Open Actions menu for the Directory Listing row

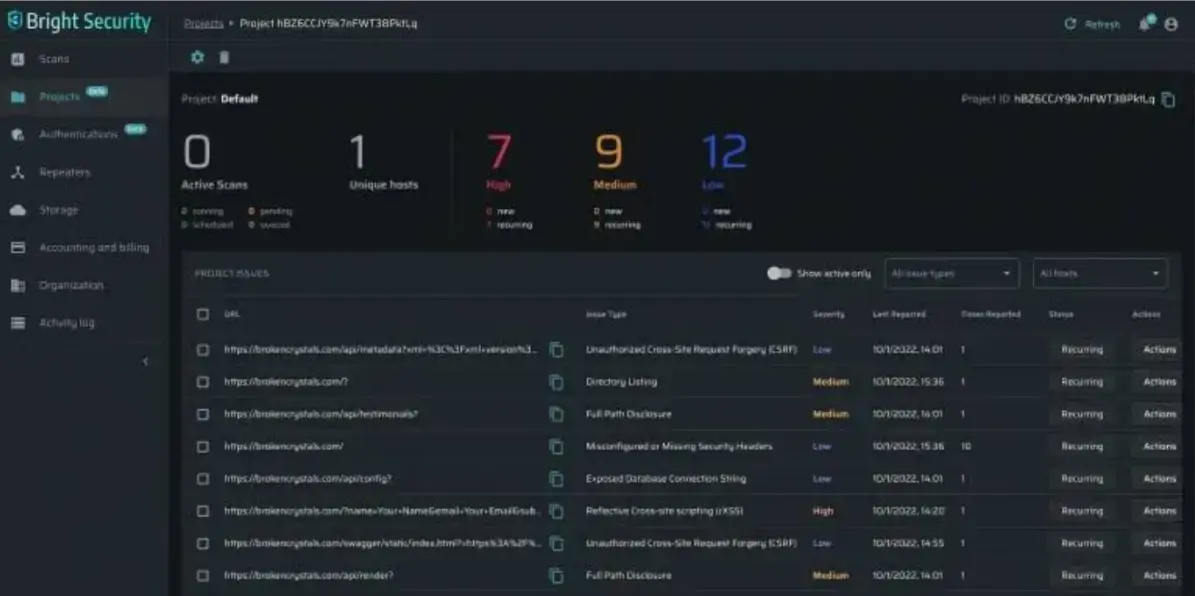pos(1159,382)
